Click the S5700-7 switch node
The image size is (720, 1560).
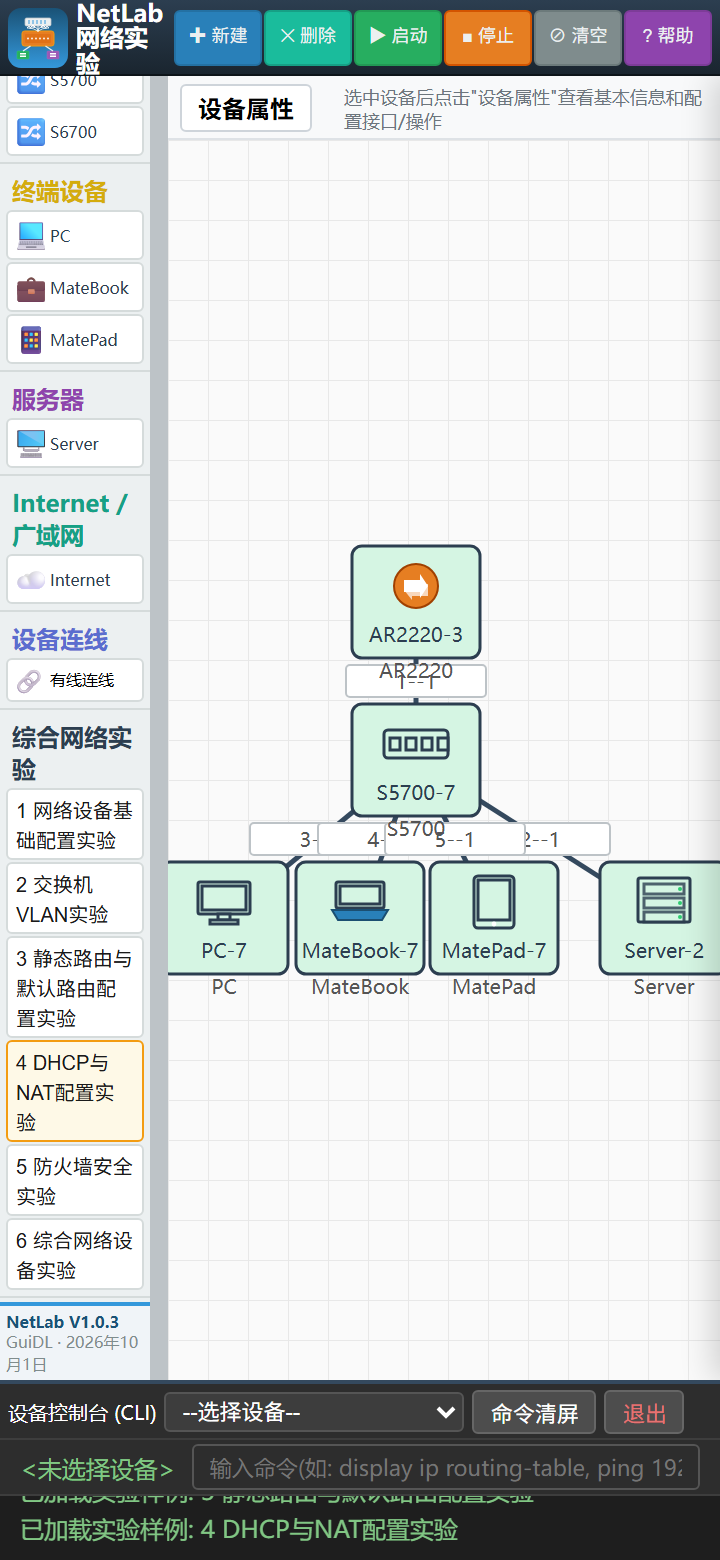point(416,760)
